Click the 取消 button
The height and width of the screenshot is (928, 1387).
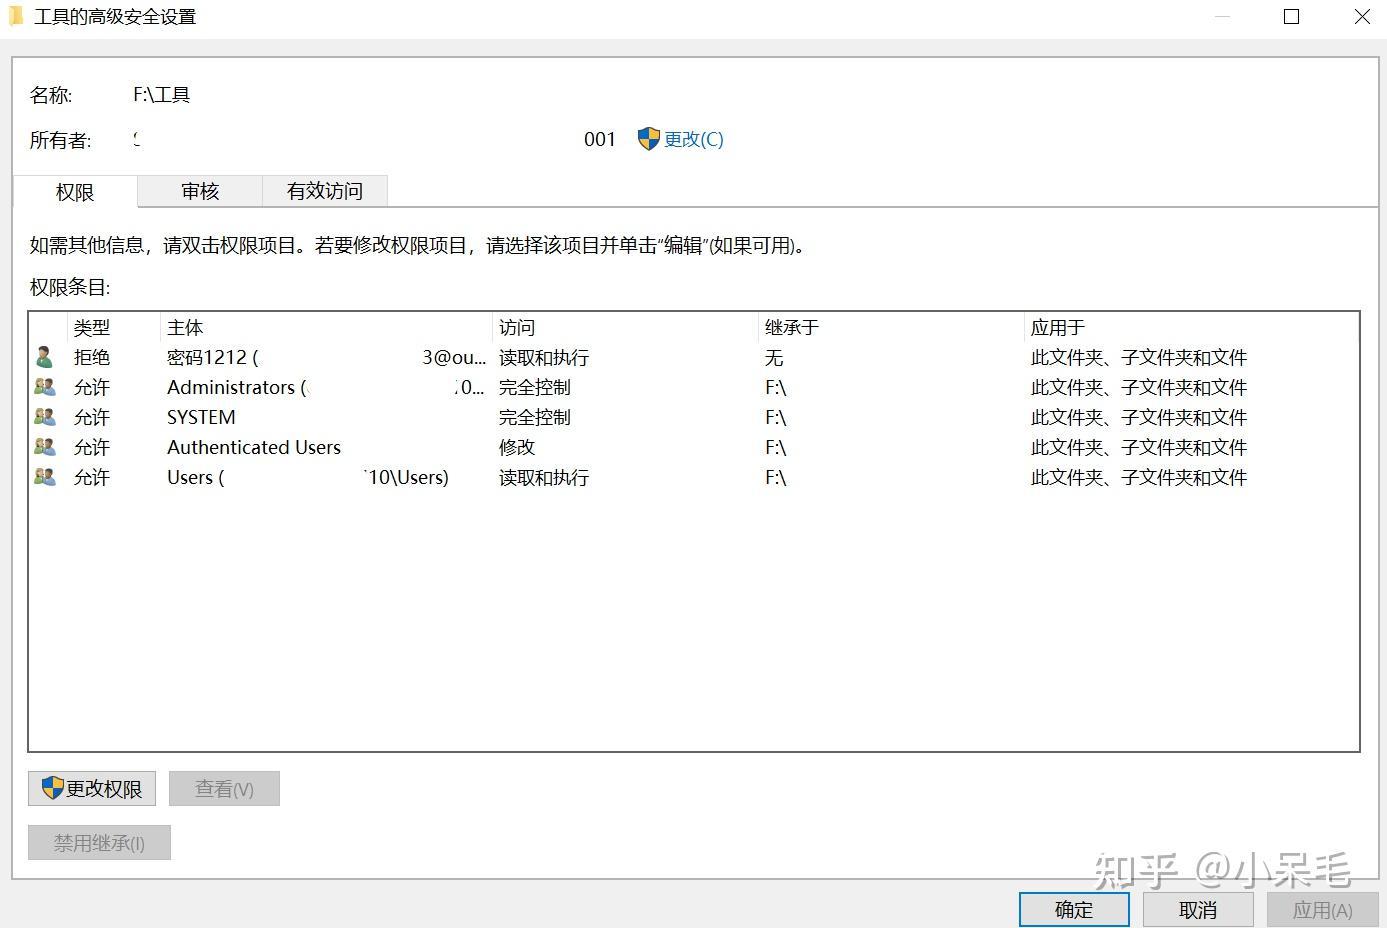pyautogui.click(x=1198, y=910)
